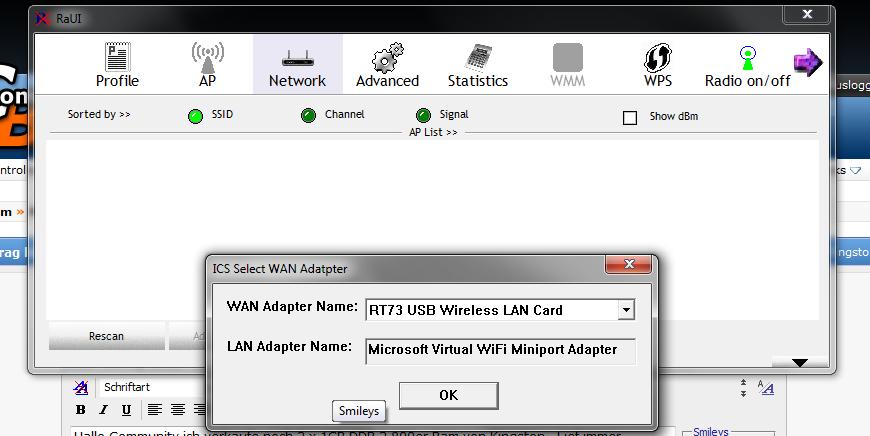Screen dimensions: 870x436
Task: Rescan for access points
Action: [x=107, y=336]
